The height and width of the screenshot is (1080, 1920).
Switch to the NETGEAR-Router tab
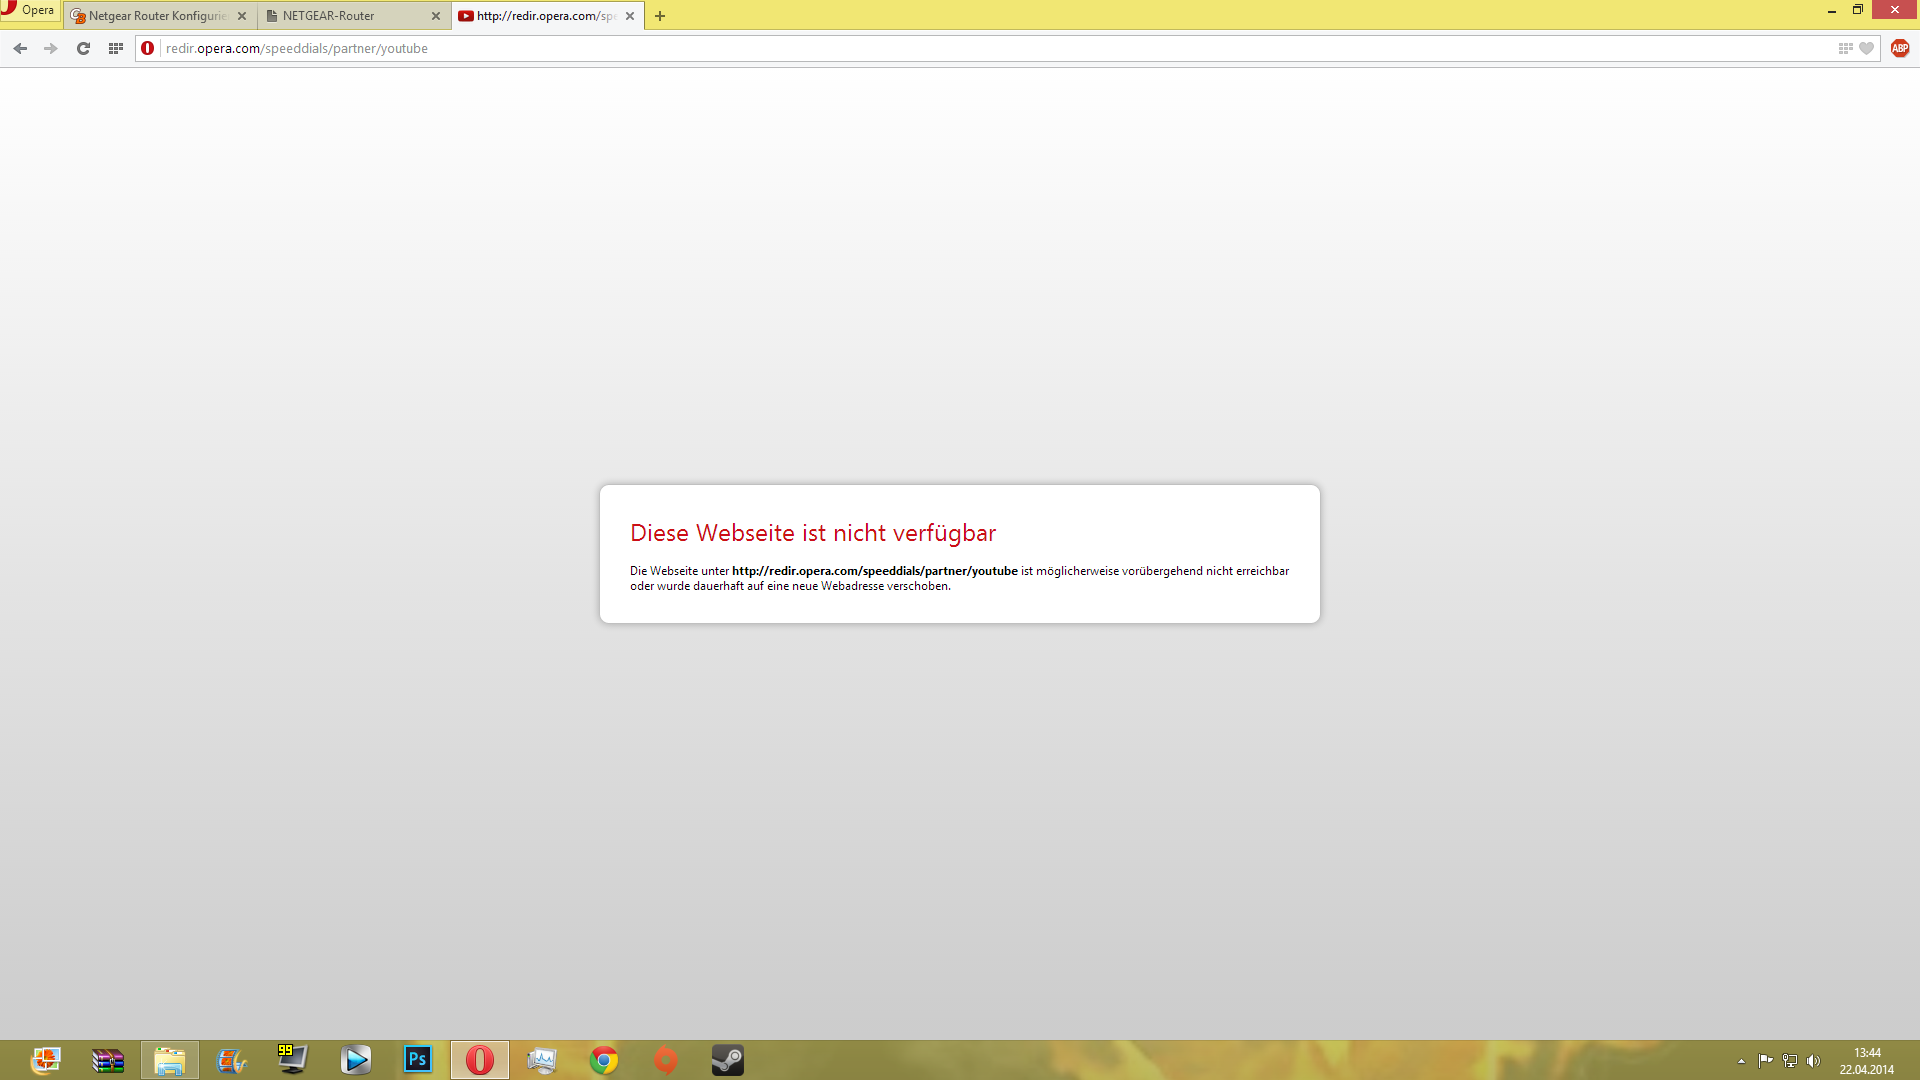pos(353,16)
